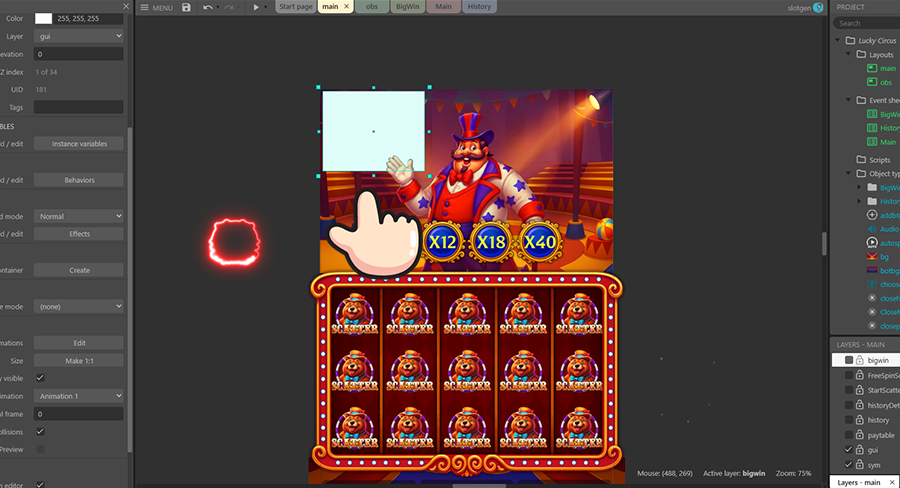Click the lock icon on bigwin layer

[x=859, y=360]
